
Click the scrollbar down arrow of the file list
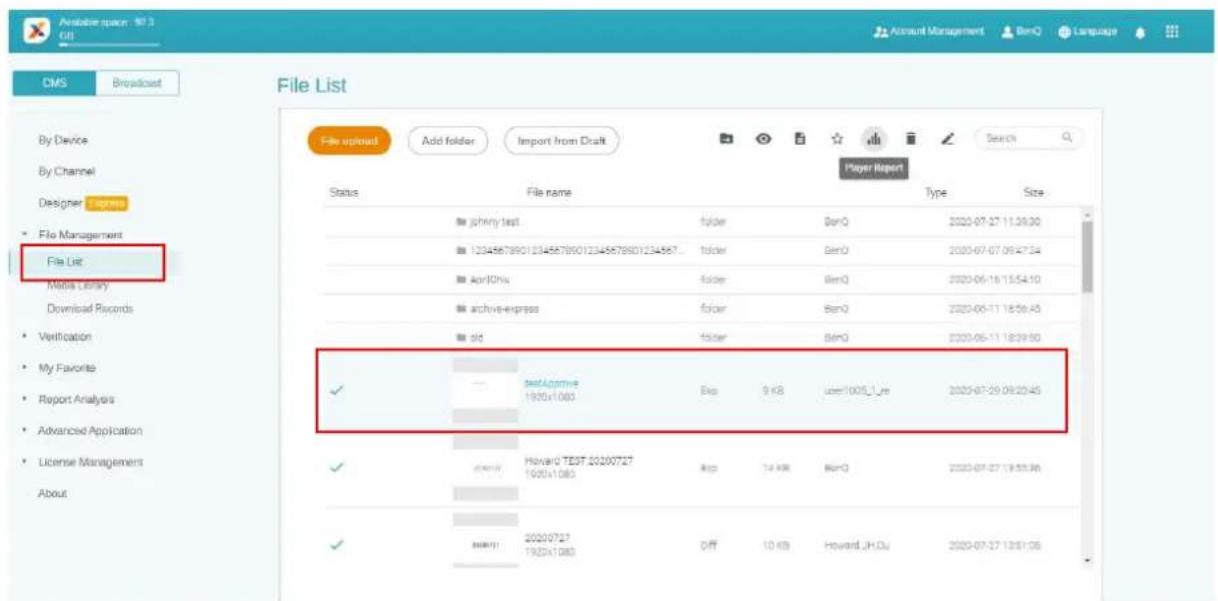point(1087,560)
